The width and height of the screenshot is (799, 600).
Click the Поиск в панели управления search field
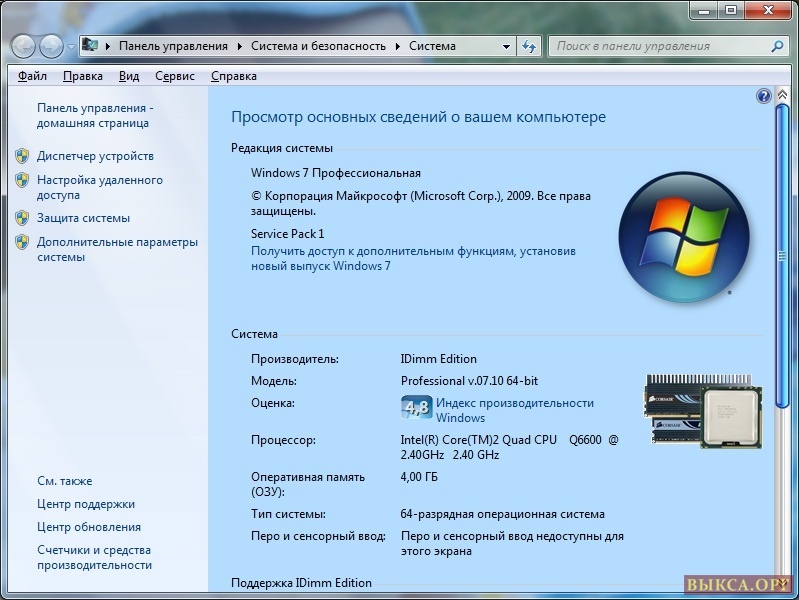[x=660, y=46]
